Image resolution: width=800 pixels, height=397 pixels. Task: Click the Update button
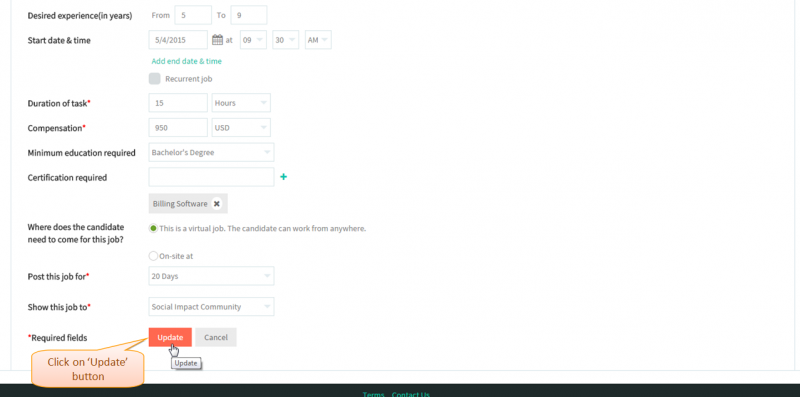[170, 337]
